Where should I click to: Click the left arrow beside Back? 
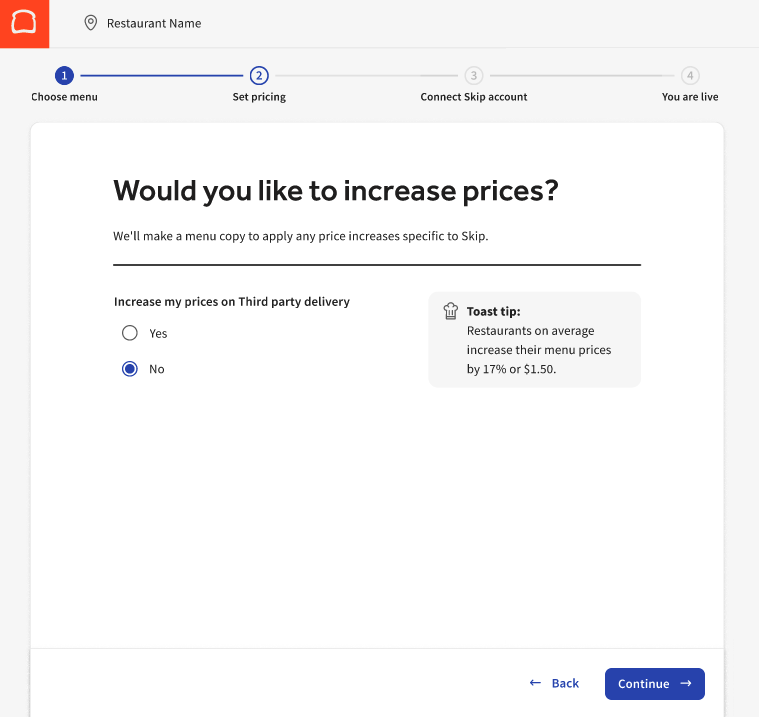tap(535, 683)
